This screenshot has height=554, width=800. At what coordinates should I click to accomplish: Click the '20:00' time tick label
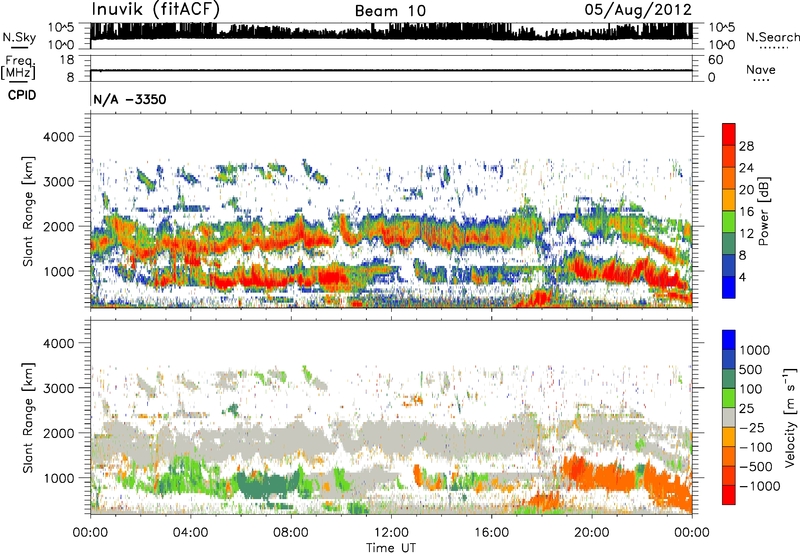click(x=591, y=533)
